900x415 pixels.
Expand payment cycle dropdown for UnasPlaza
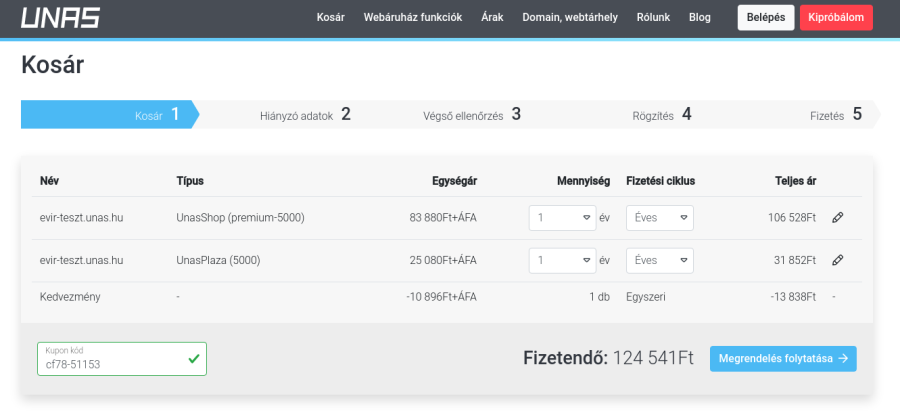[x=659, y=260]
